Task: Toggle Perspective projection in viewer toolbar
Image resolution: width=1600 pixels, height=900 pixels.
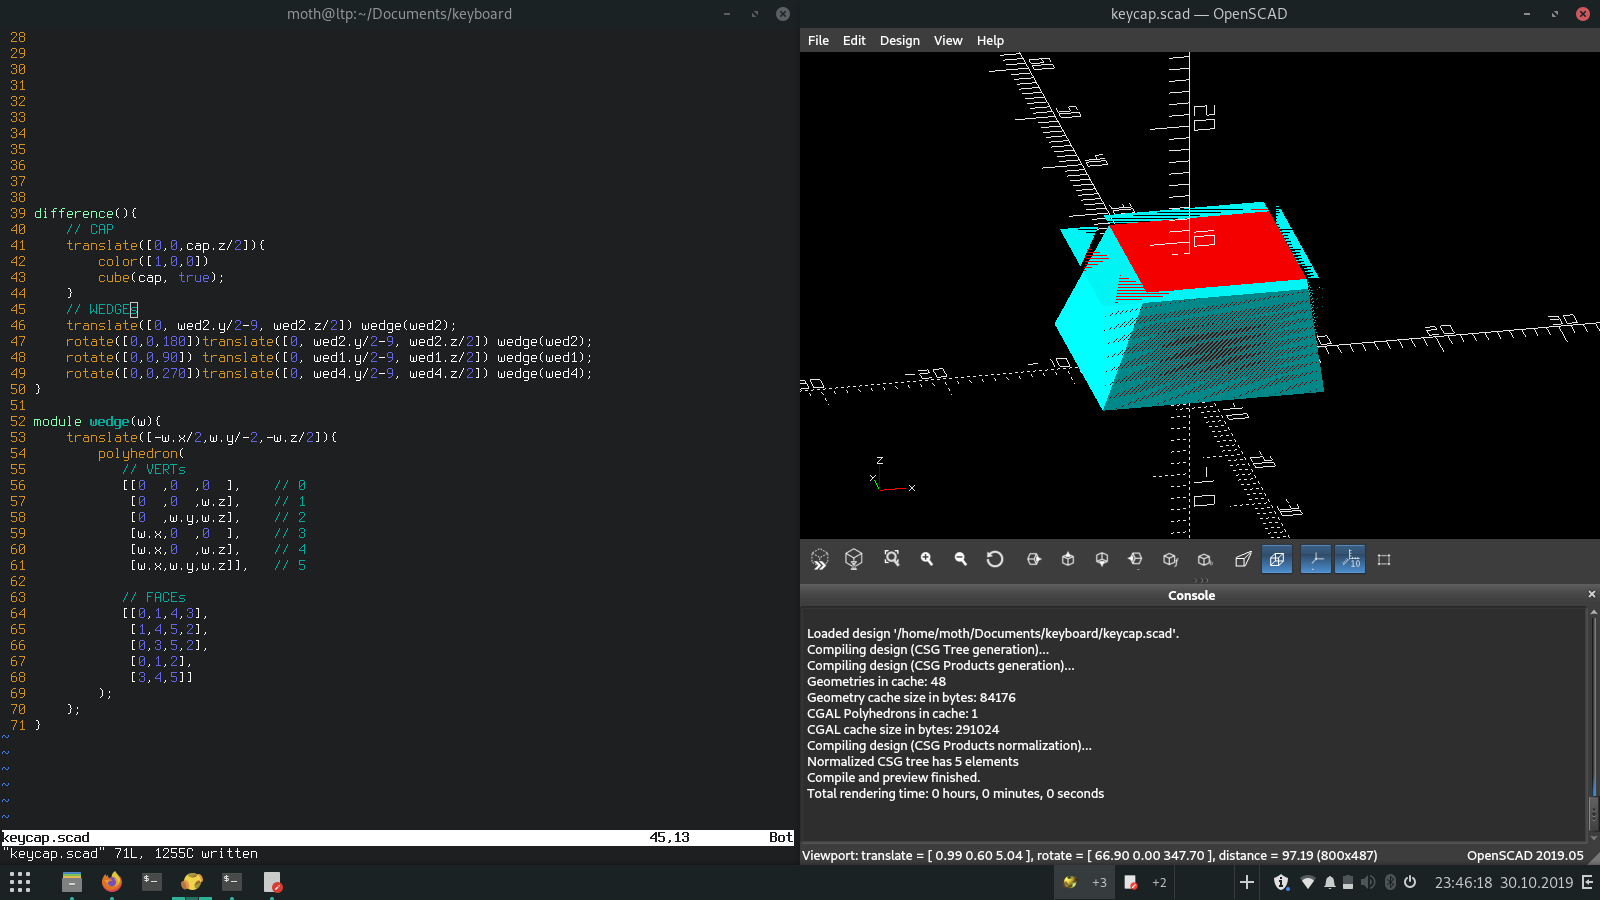Action: (x=1243, y=560)
